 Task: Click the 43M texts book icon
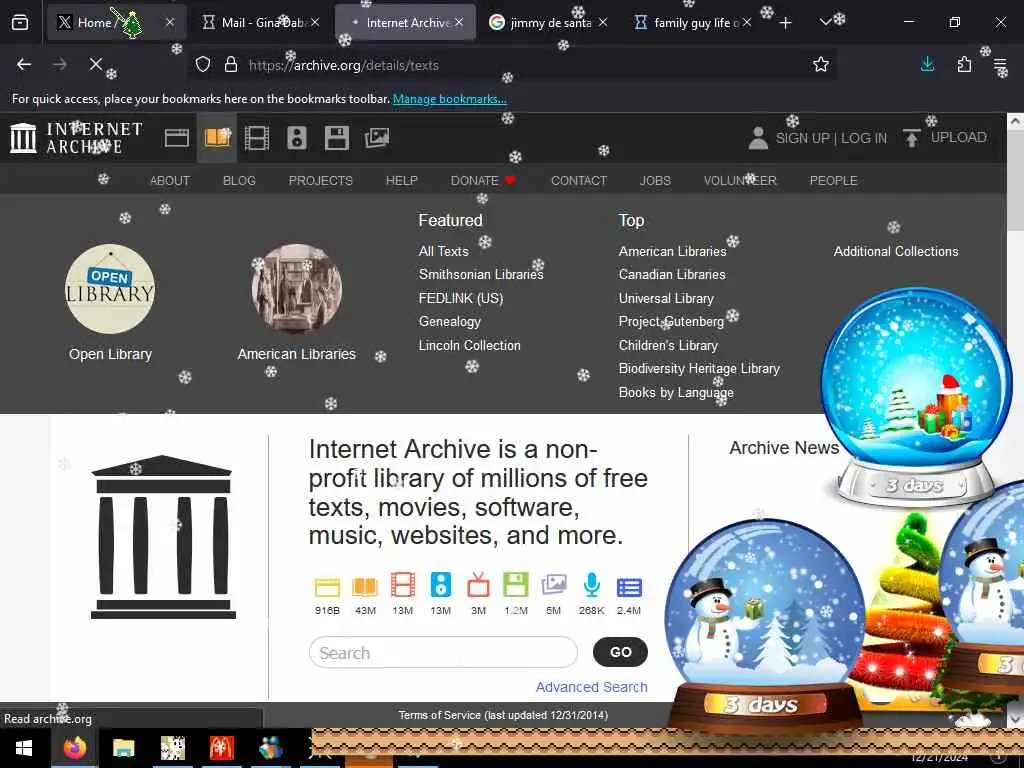click(365, 586)
